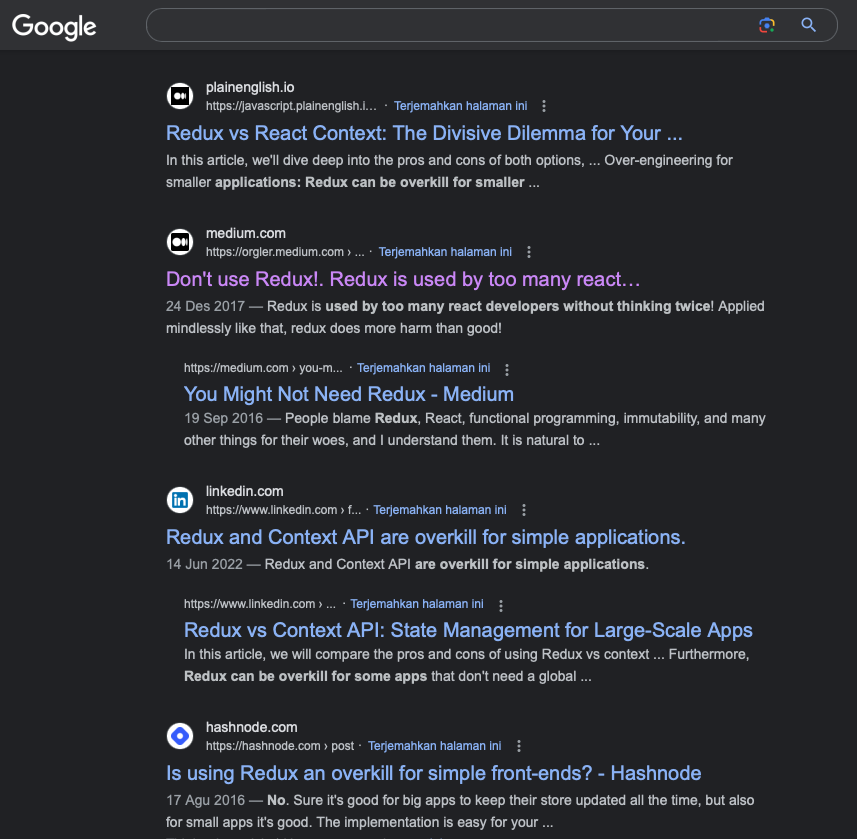
Task: Click the medium.com site name
Action: [246, 233]
